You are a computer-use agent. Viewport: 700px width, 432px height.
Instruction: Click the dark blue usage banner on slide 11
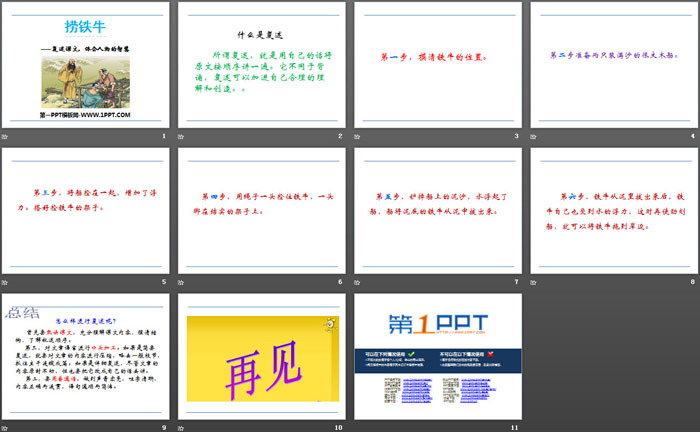coord(438,361)
